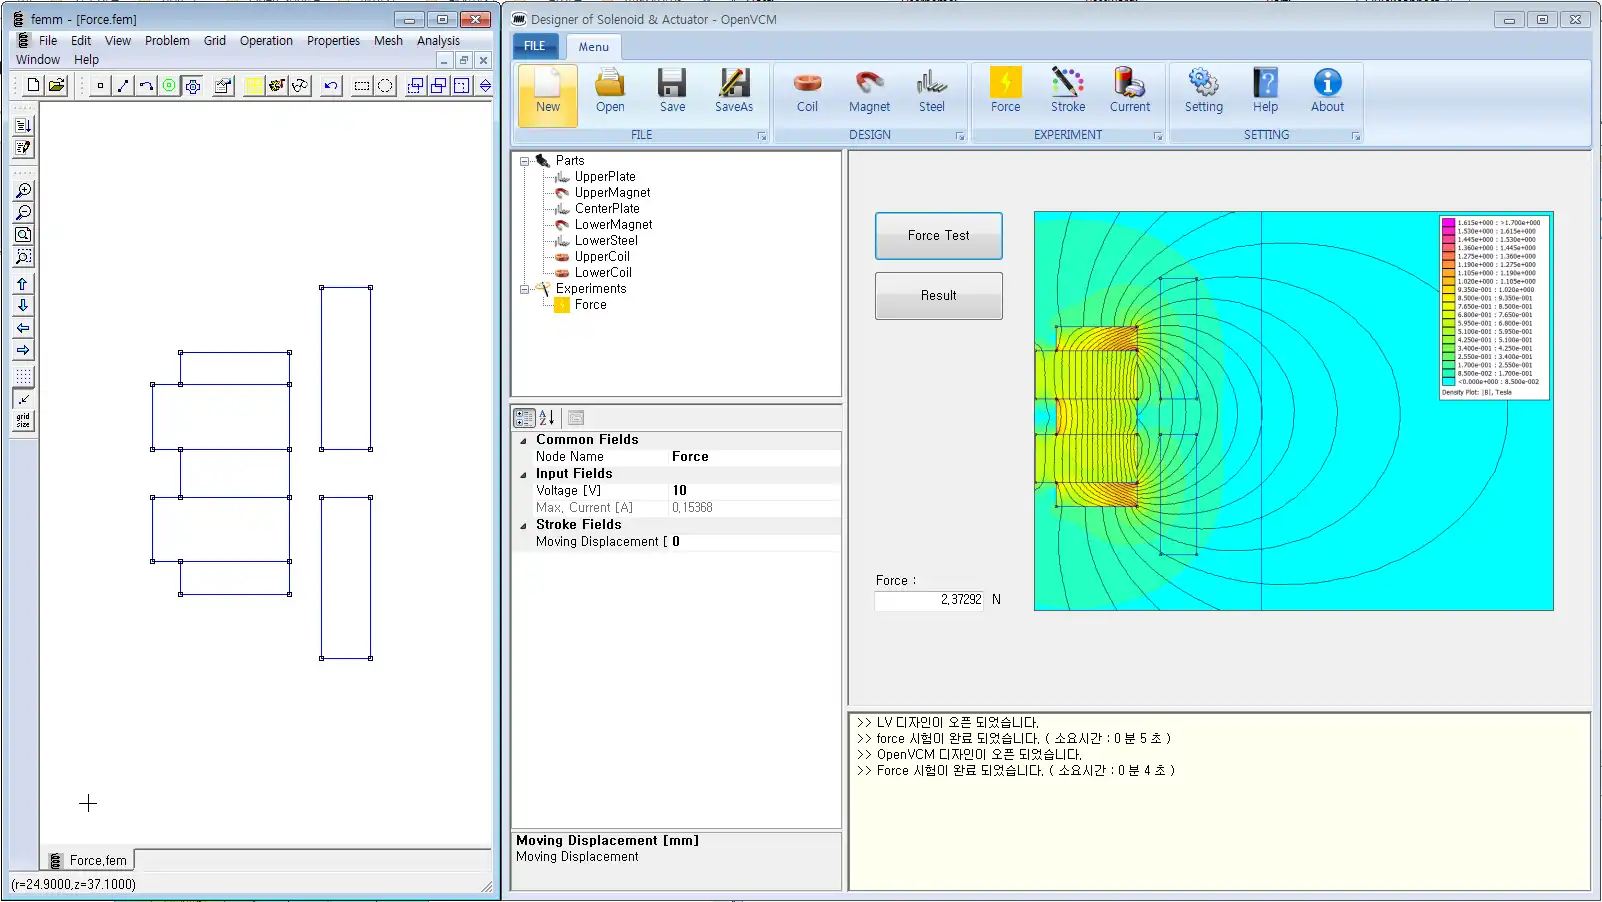The width and height of the screenshot is (1602, 902).
Task: Collapse the Input Fields section
Action: [523, 474]
